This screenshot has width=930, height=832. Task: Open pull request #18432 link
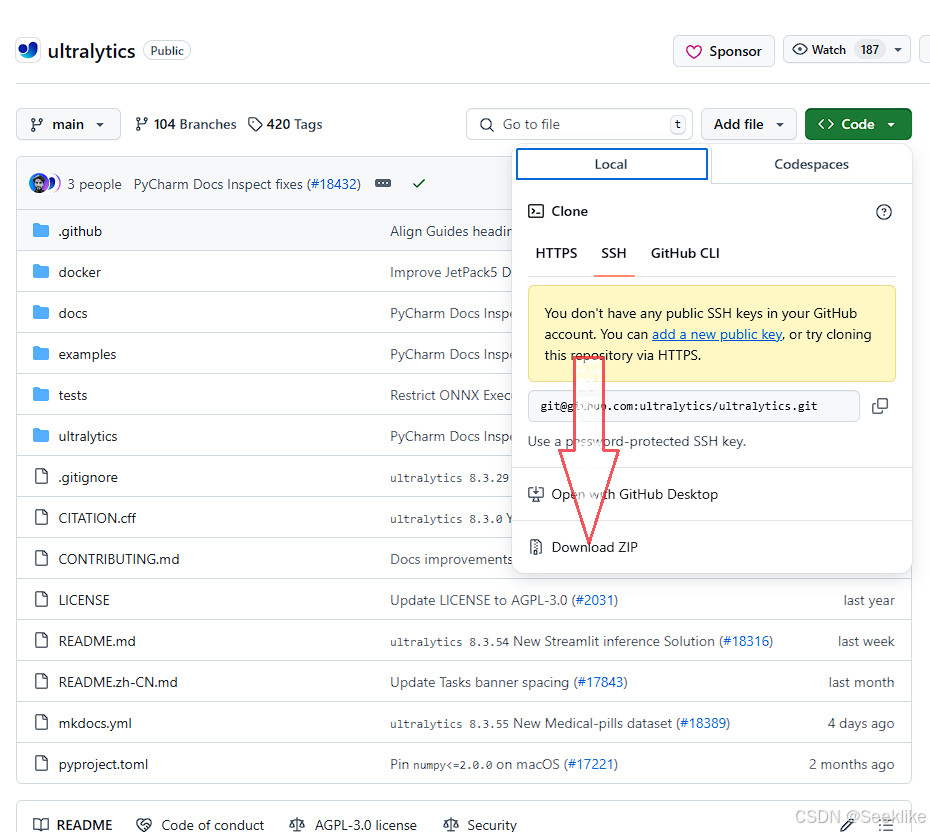point(335,184)
